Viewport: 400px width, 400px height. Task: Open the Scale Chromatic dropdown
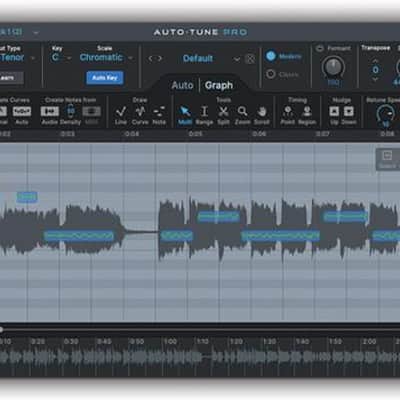coord(130,58)
